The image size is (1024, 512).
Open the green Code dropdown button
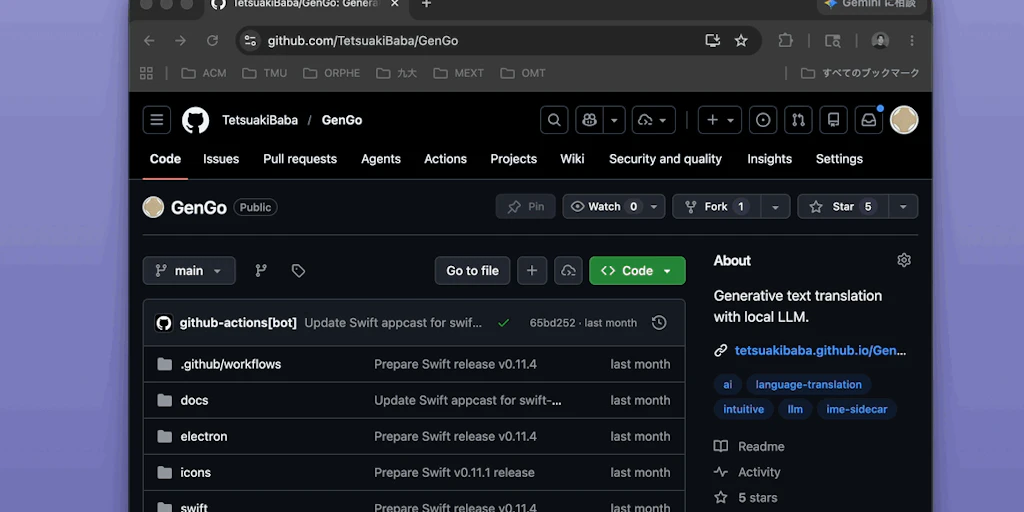(x=637, y=270)
